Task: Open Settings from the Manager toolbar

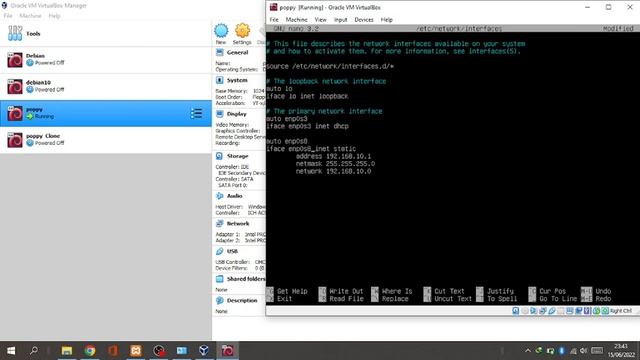Action: tap(242, 34)
